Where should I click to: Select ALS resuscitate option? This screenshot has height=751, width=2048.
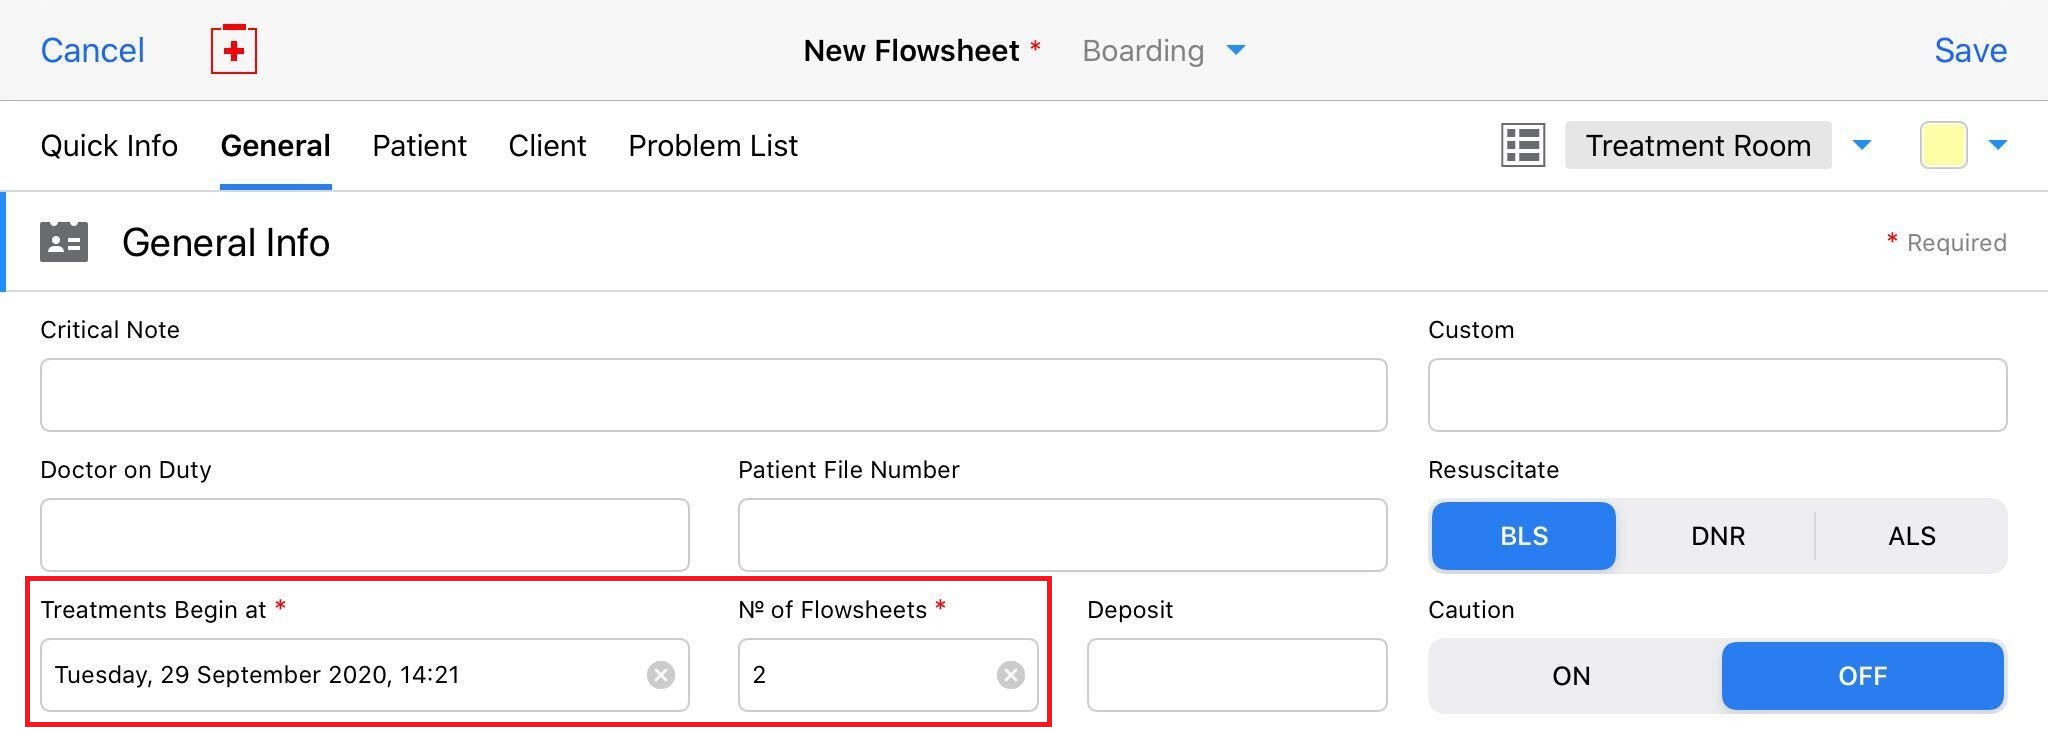(1911, 536)
